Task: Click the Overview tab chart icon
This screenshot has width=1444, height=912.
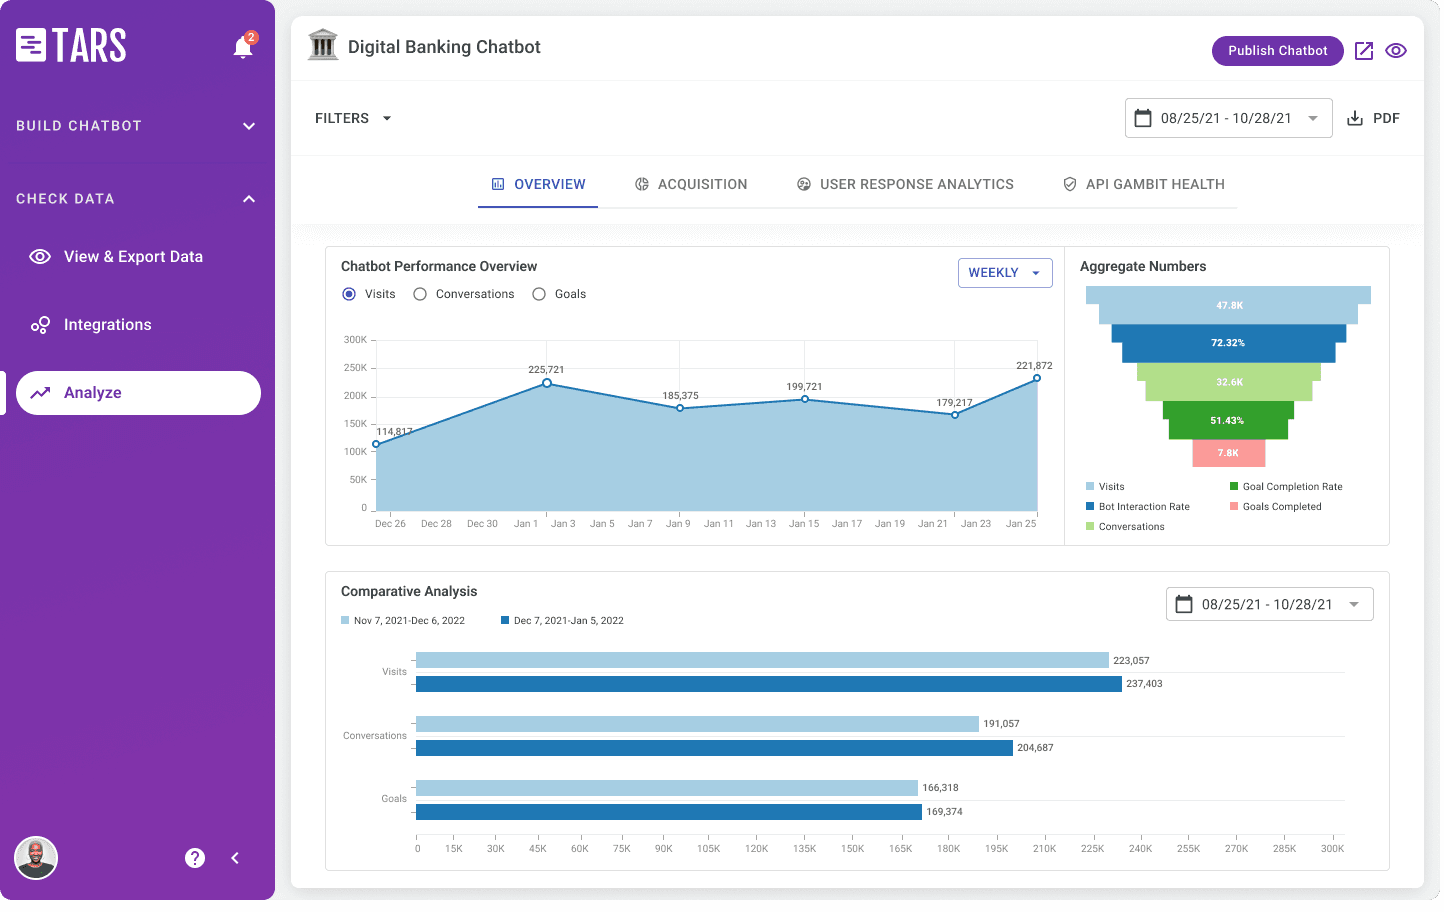Action: 499,185
